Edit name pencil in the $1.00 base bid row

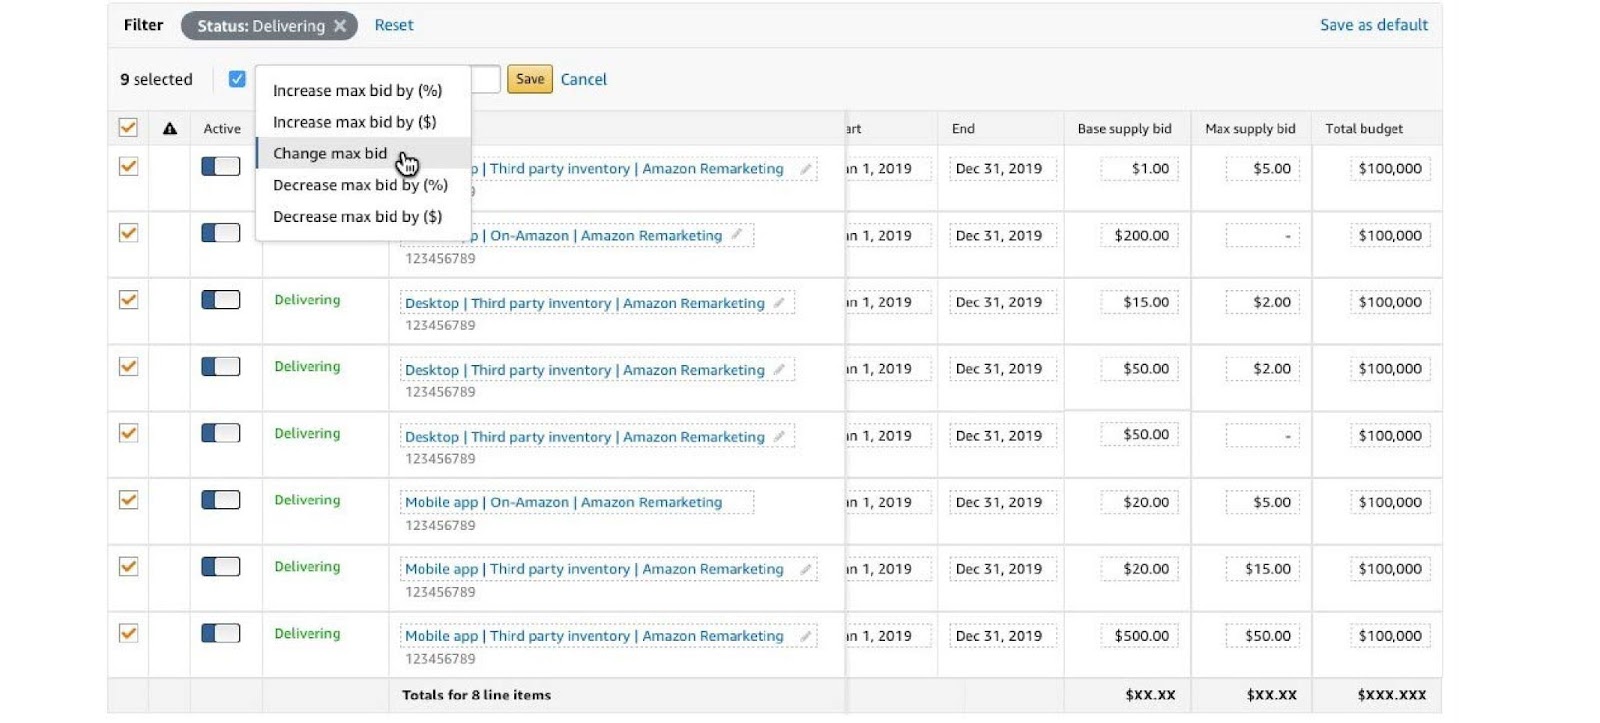click(x=805, y=169)
